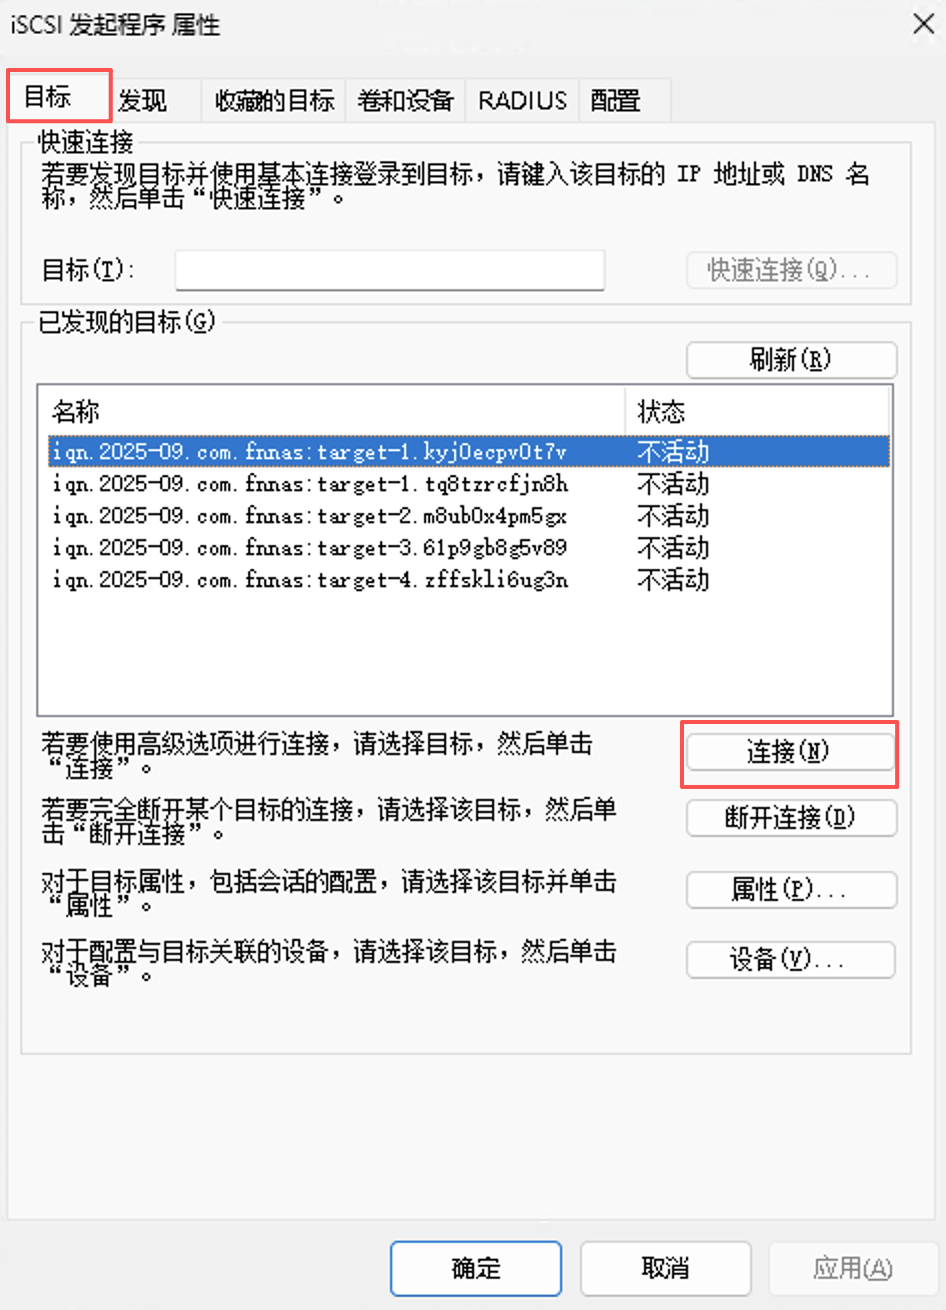Open 设备(V)... for the target
The height and width of the screenshot is (1310, 946).
[790, 960]
